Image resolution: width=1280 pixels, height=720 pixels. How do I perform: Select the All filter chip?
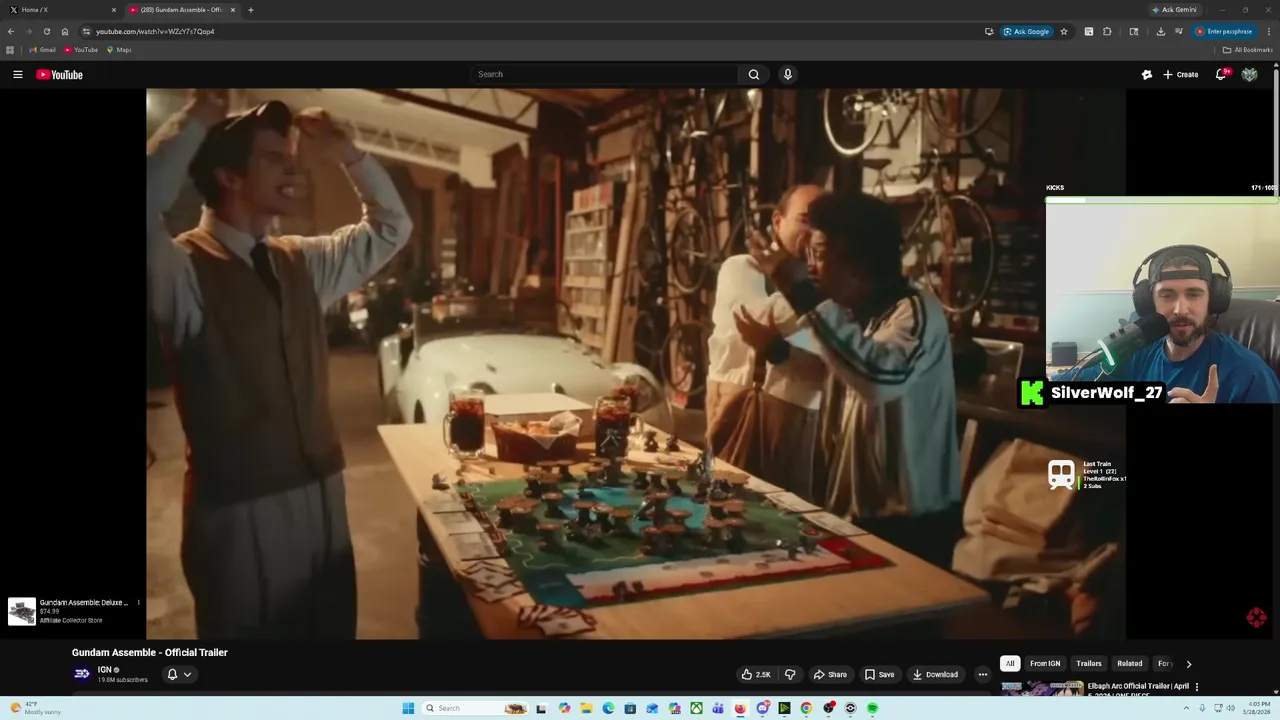[x=1010, y=664]
